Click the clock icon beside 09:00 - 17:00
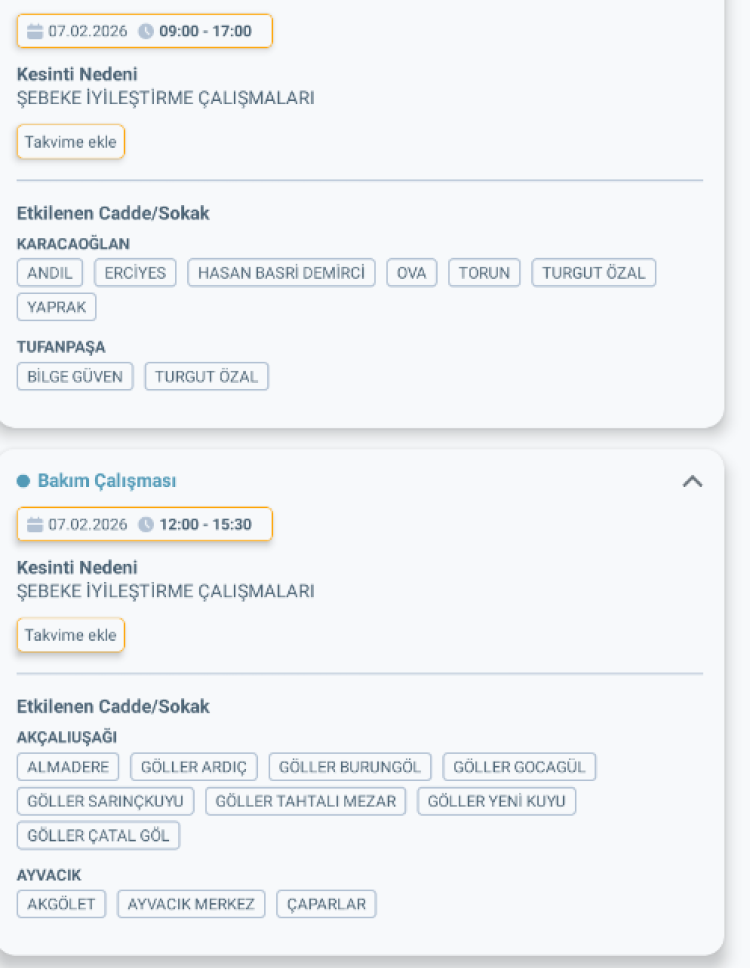 tap(145, 31)
